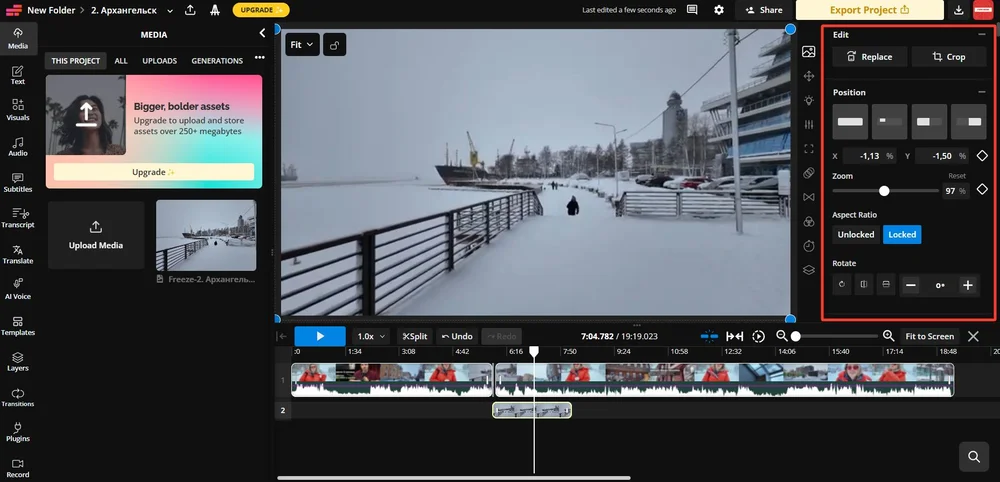Open the Visuals panel
This screenshot has height=482, width=1000.
pos(18,110)
